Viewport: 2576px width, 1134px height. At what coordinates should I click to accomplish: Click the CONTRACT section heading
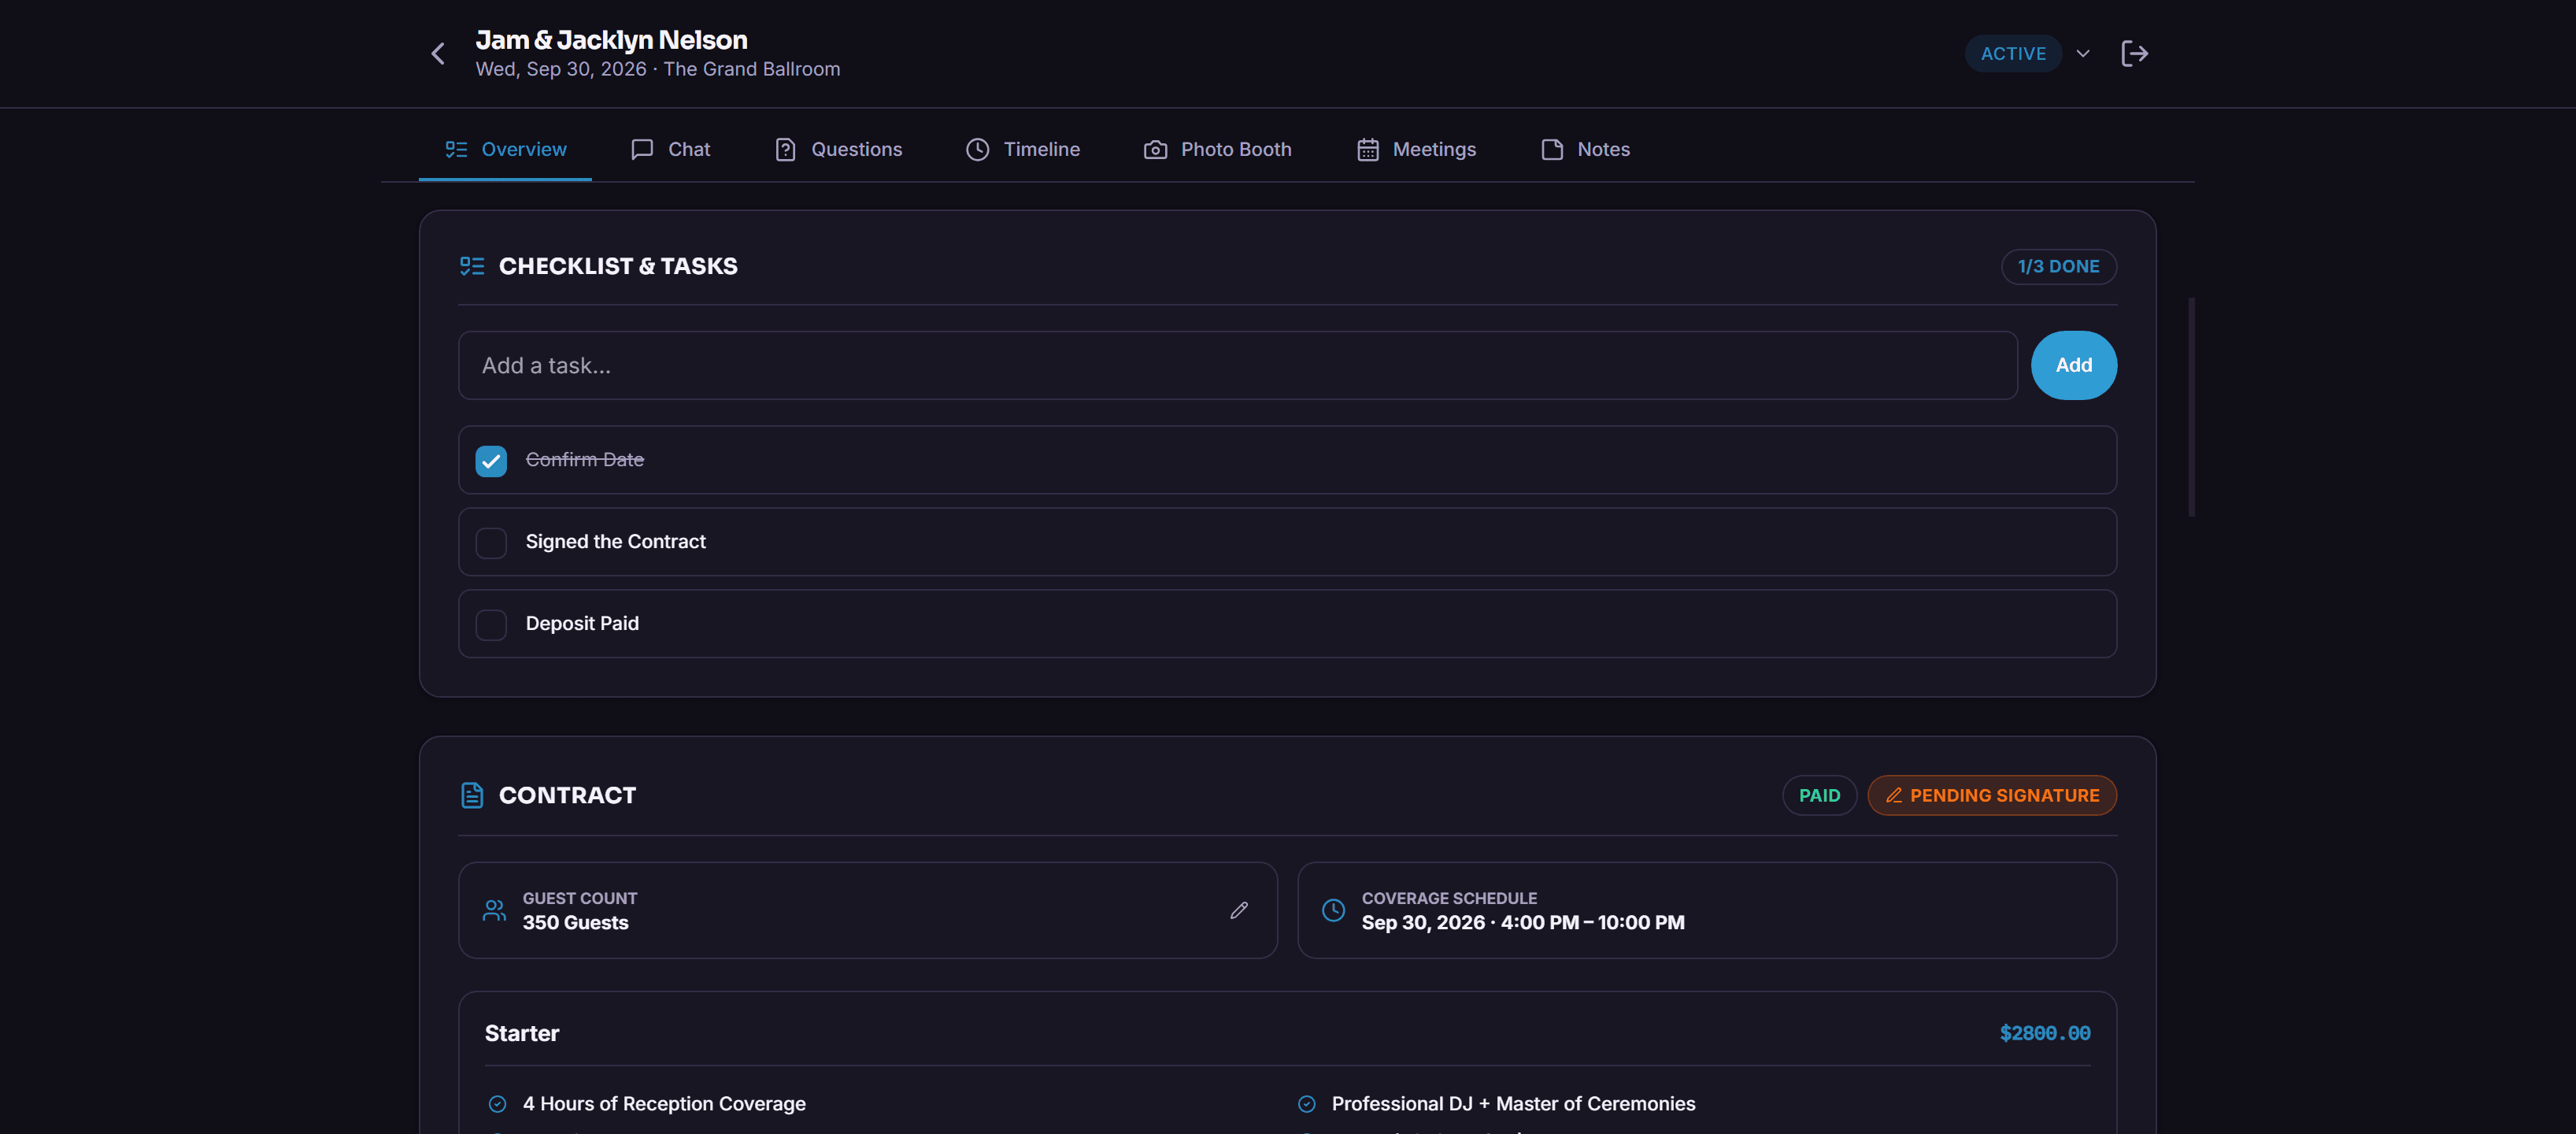point(567,796)
